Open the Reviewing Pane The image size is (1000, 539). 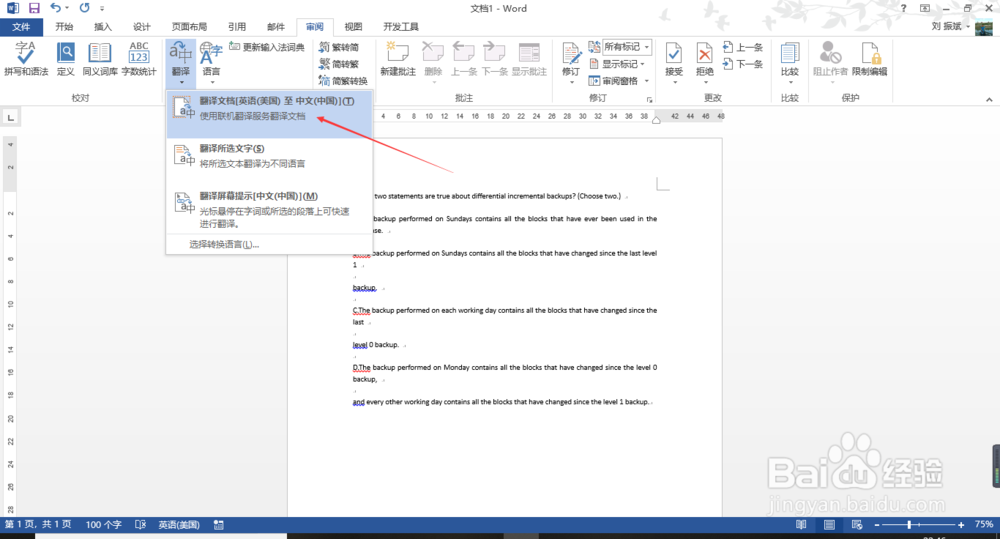point(613,81)
